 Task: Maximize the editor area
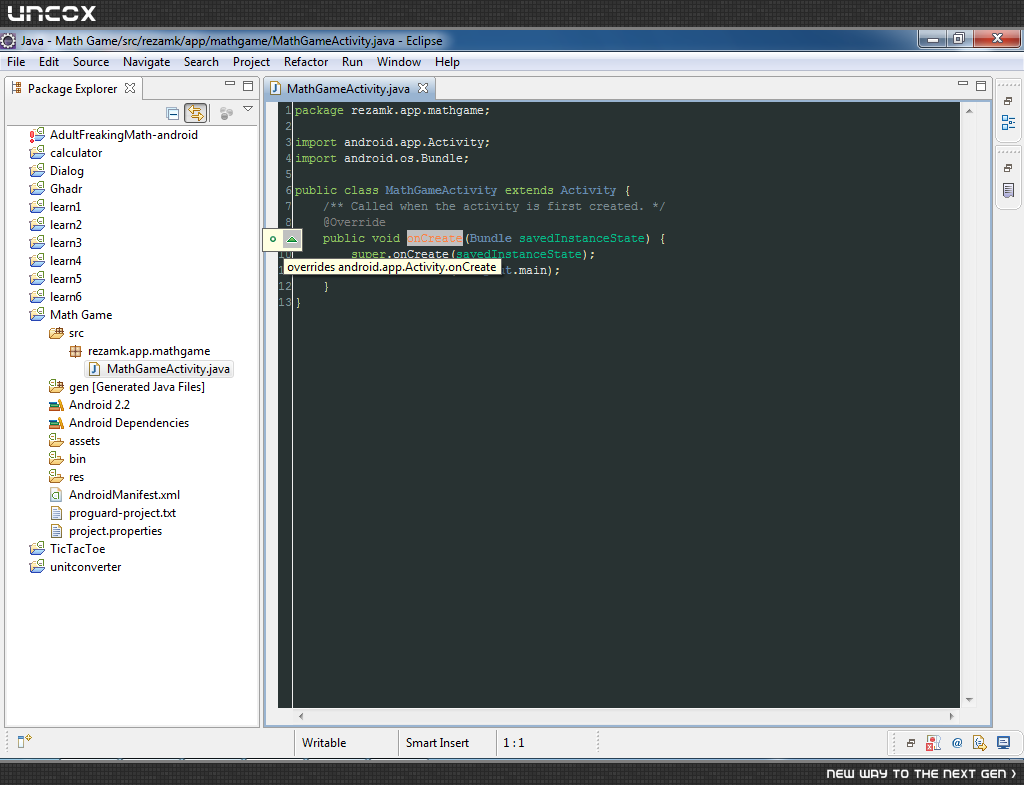point(981,86)
